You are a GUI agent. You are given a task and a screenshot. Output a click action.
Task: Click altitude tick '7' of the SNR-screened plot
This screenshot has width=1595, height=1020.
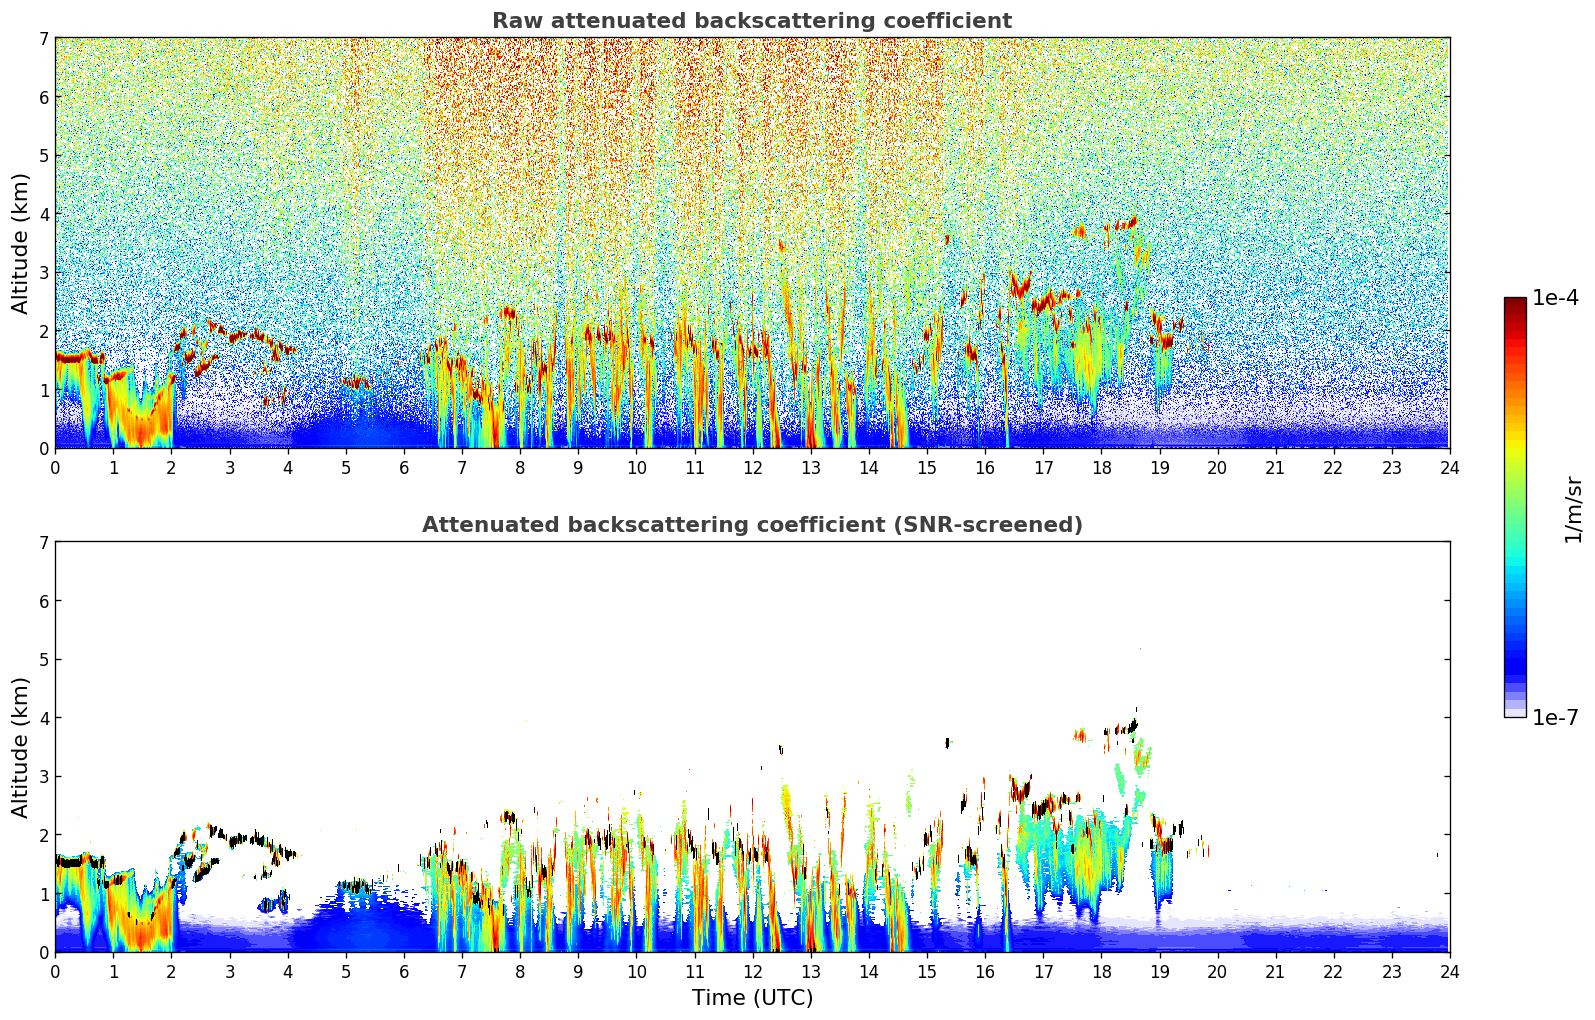(43, 542)
